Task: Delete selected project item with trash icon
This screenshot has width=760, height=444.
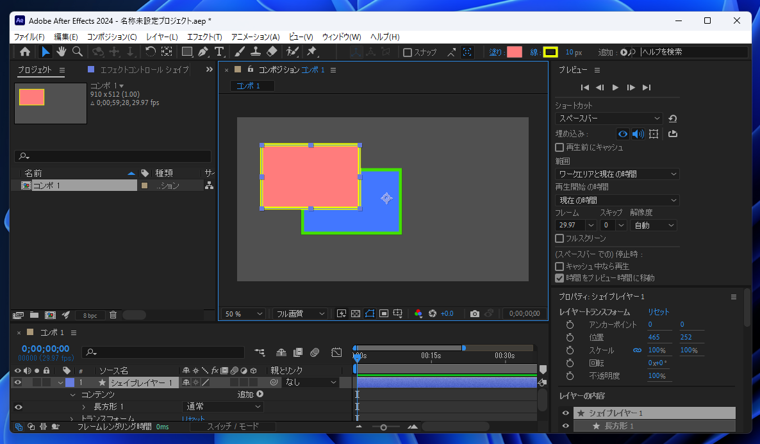Action: (x=113, y=315)
